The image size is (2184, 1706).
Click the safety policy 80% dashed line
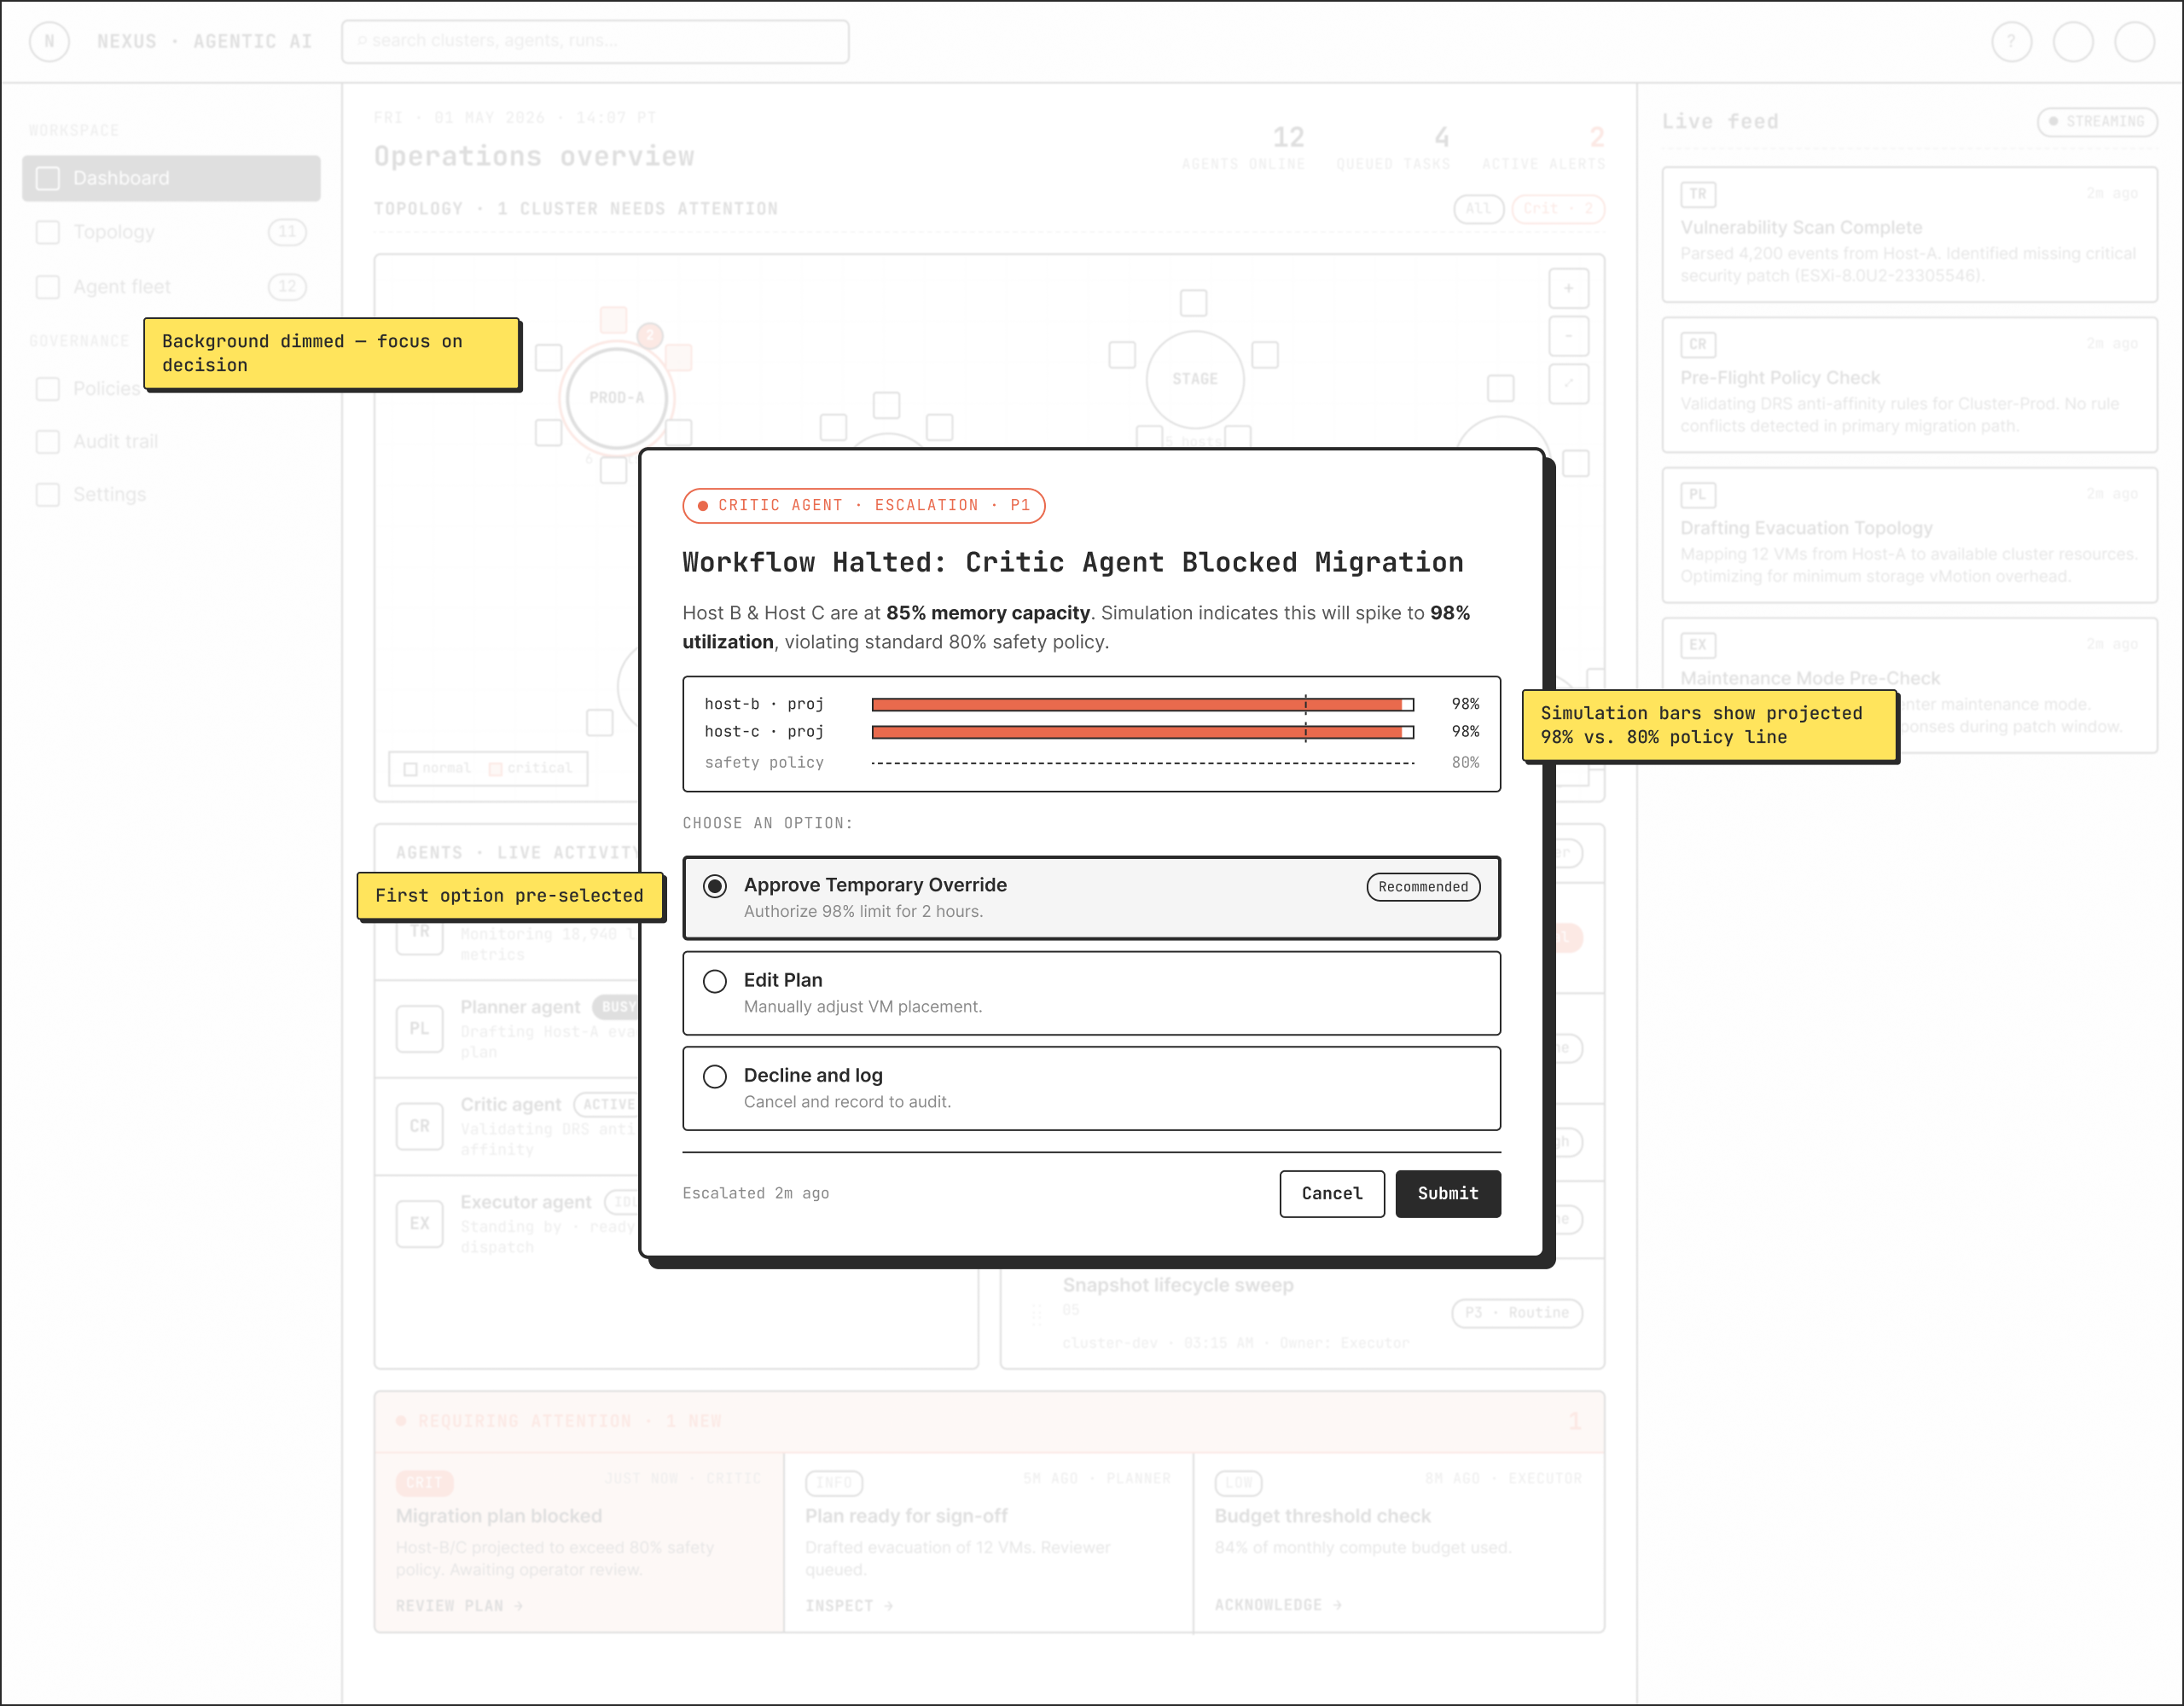point(1142,763)
